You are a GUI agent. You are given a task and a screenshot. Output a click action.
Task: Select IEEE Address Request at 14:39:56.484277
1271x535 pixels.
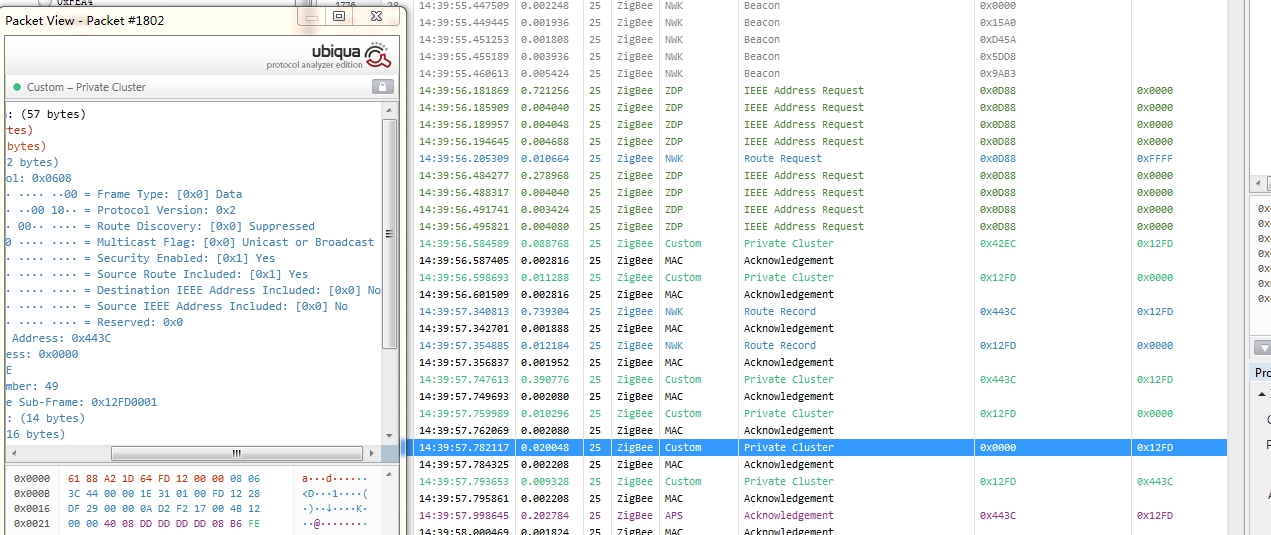point(821,175)
